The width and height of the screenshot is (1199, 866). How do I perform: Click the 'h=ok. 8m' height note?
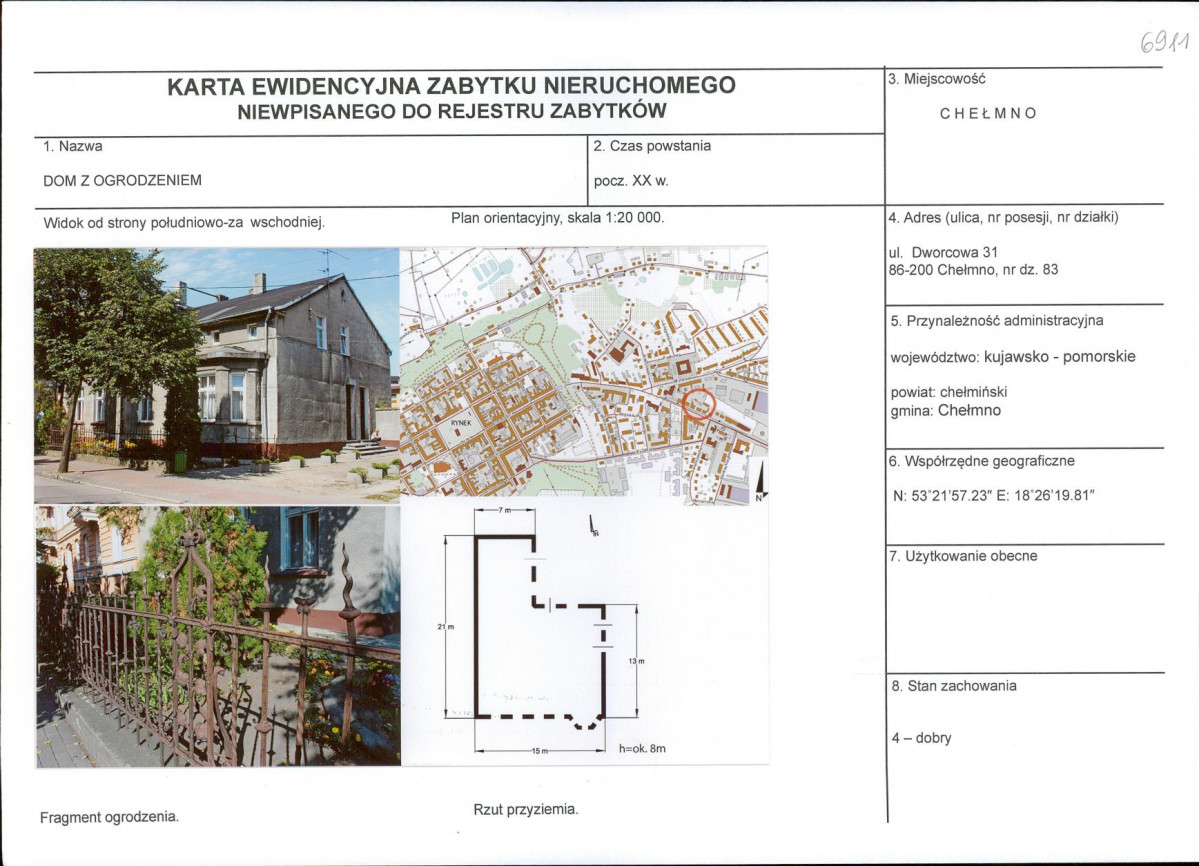pos(642,749)
